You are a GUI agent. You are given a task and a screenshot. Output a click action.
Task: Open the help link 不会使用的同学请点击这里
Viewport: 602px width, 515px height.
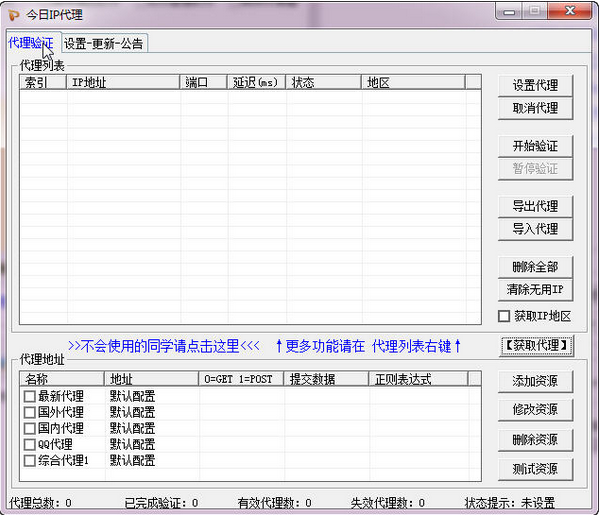click(x=163, y=346)
